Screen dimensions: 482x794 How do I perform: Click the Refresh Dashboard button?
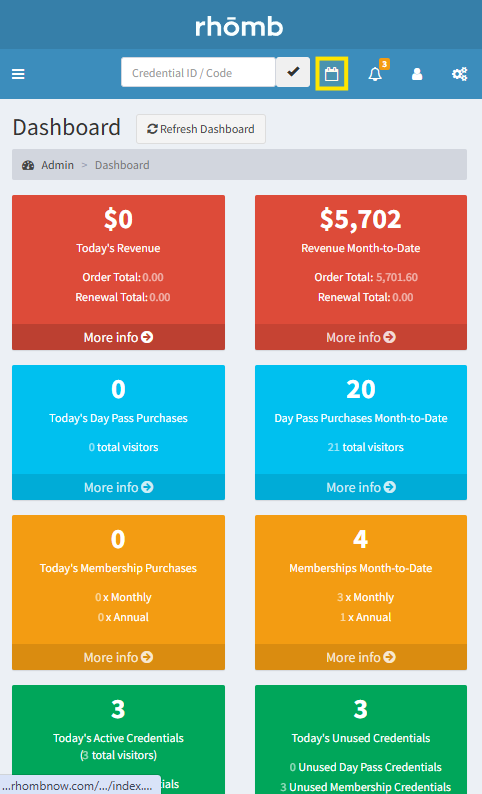click(200, 129)
